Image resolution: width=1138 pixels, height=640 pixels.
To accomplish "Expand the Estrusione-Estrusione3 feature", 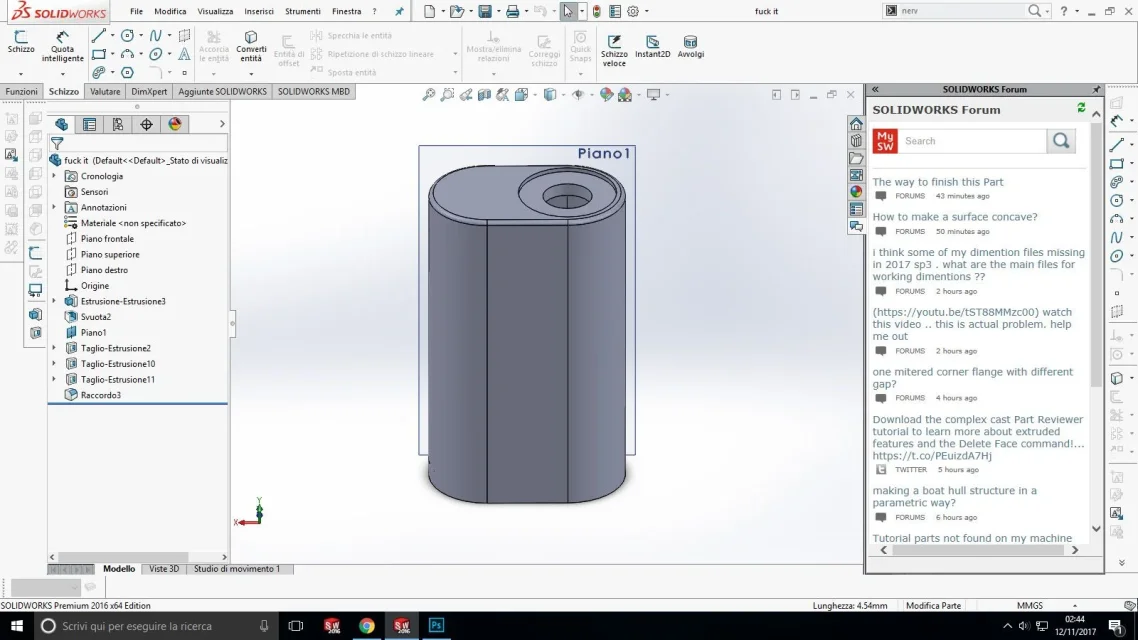I will pos(54,301).
